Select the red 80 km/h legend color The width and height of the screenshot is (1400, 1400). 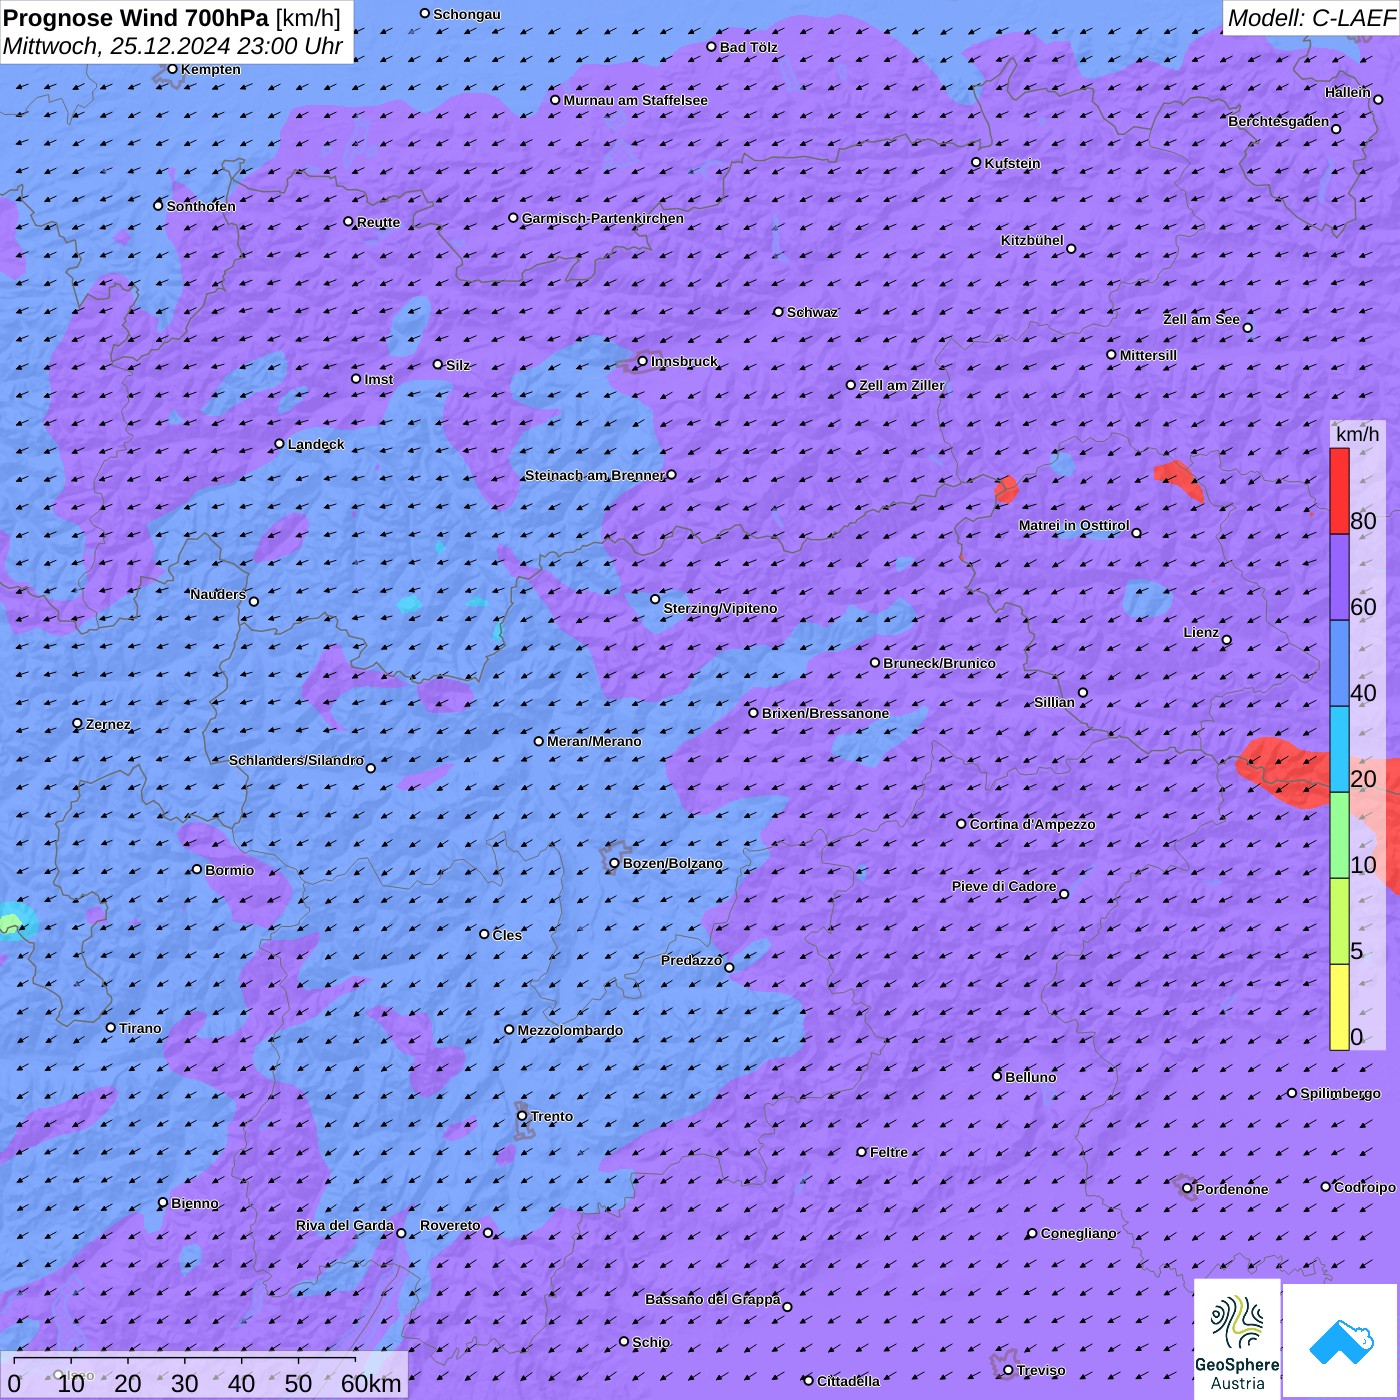[1339, 491]
